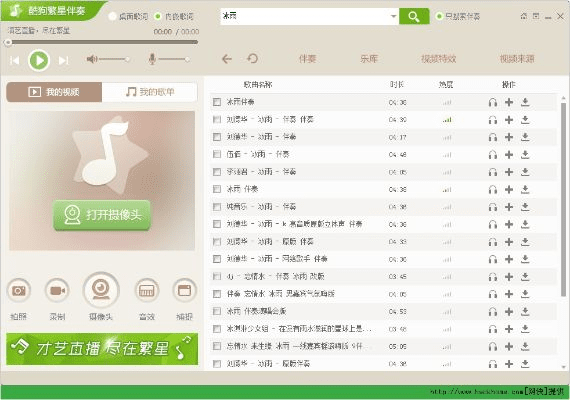Toggle the 只搜索伴奏 option
Viewport: 570px width, 400px height.
(x=439, y=16)
